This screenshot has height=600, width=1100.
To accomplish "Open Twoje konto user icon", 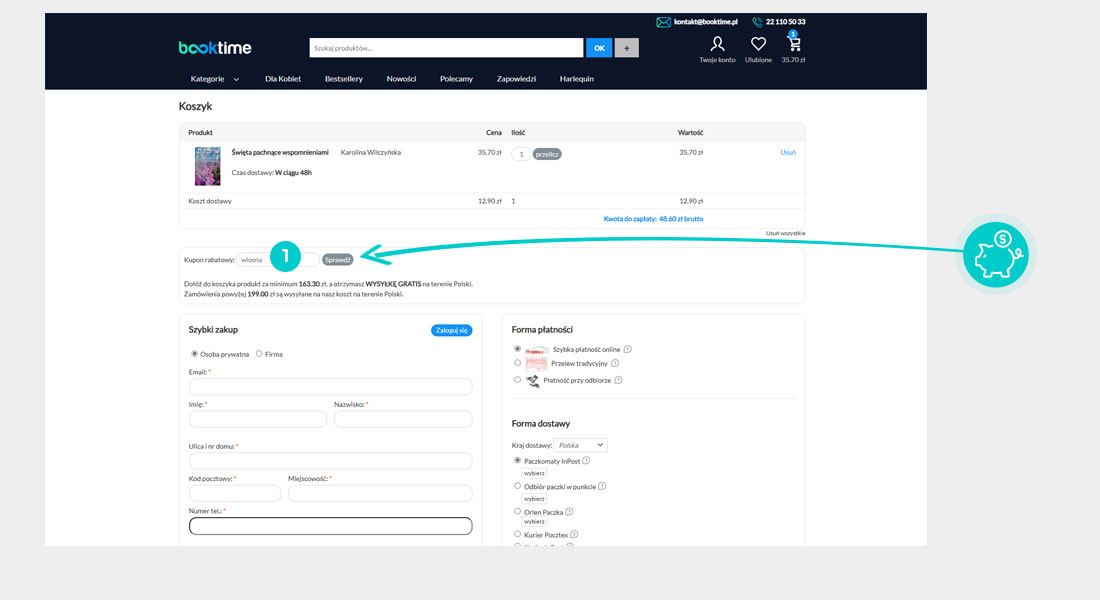I will 717,44.
